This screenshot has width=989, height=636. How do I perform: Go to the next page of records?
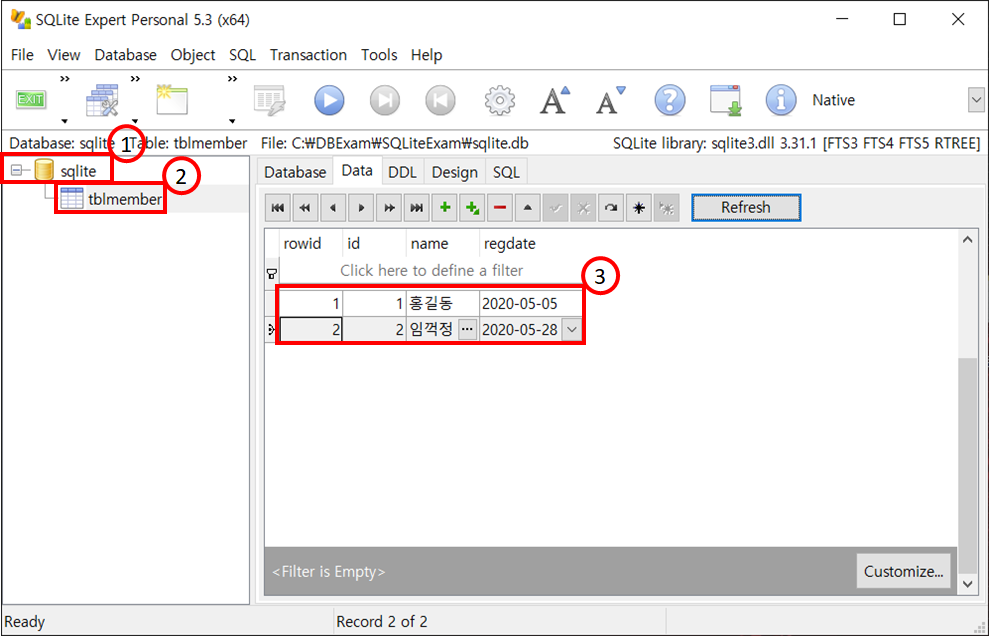tap(389, 208)
